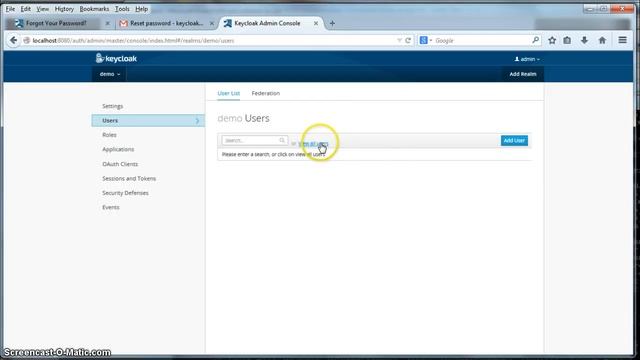Click the Keycloak logo

(x=116, y=58)
